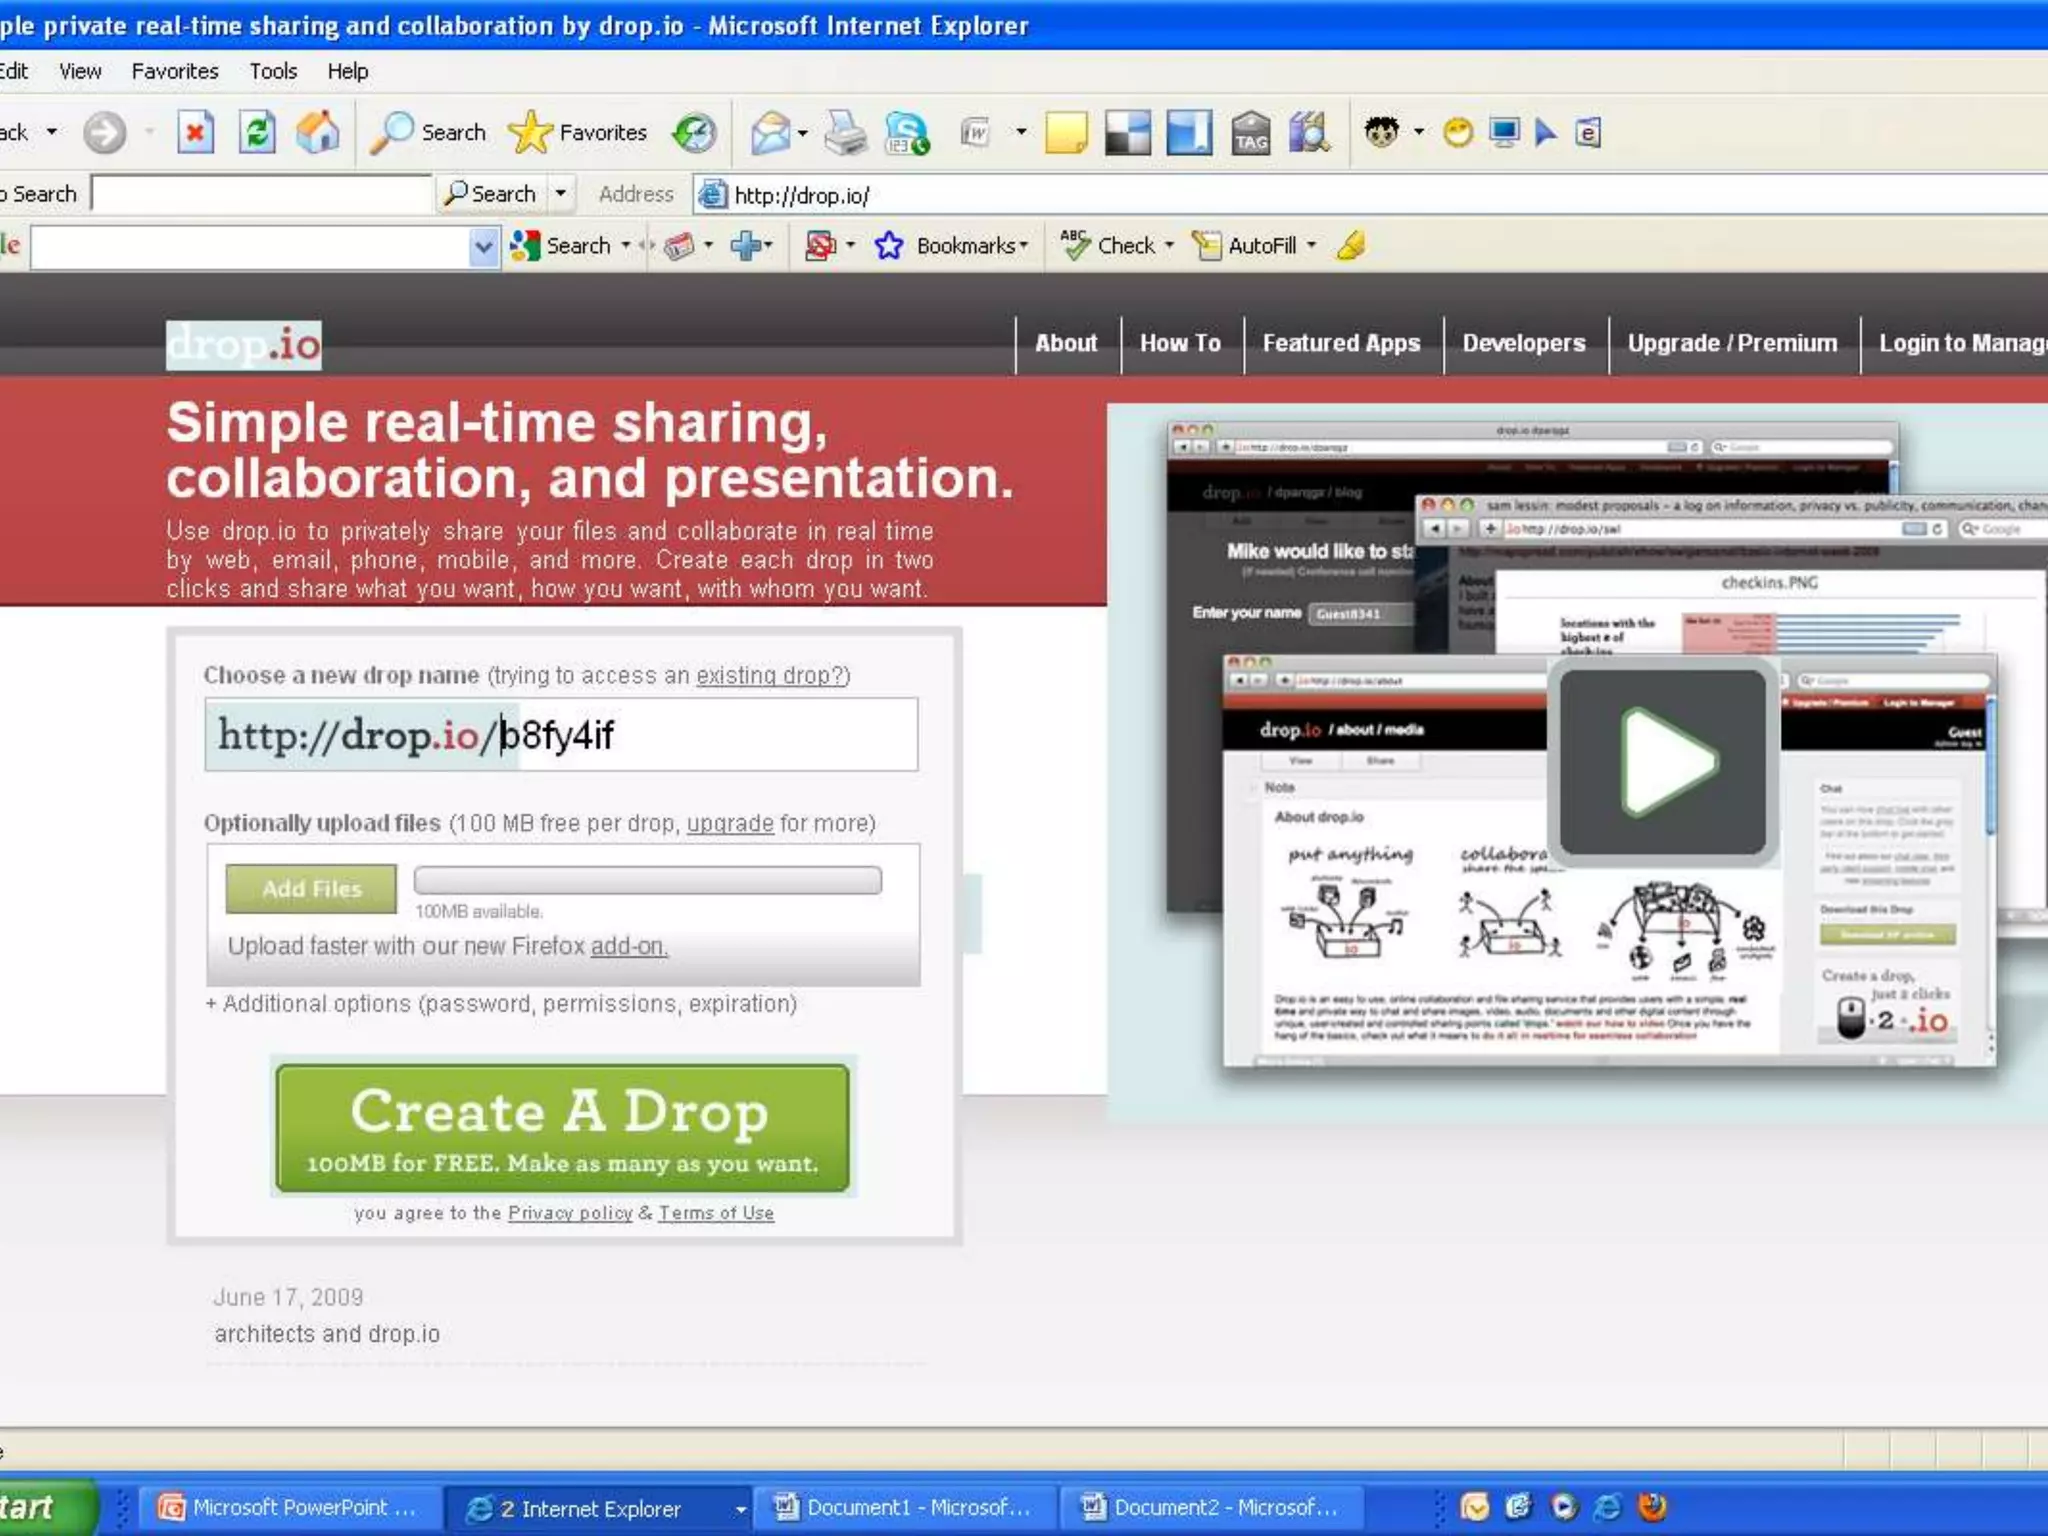Switch to Microsoft PowerPoint in taskbar
Screen dimensions: 2048x1536
(x=292, y=1507)
